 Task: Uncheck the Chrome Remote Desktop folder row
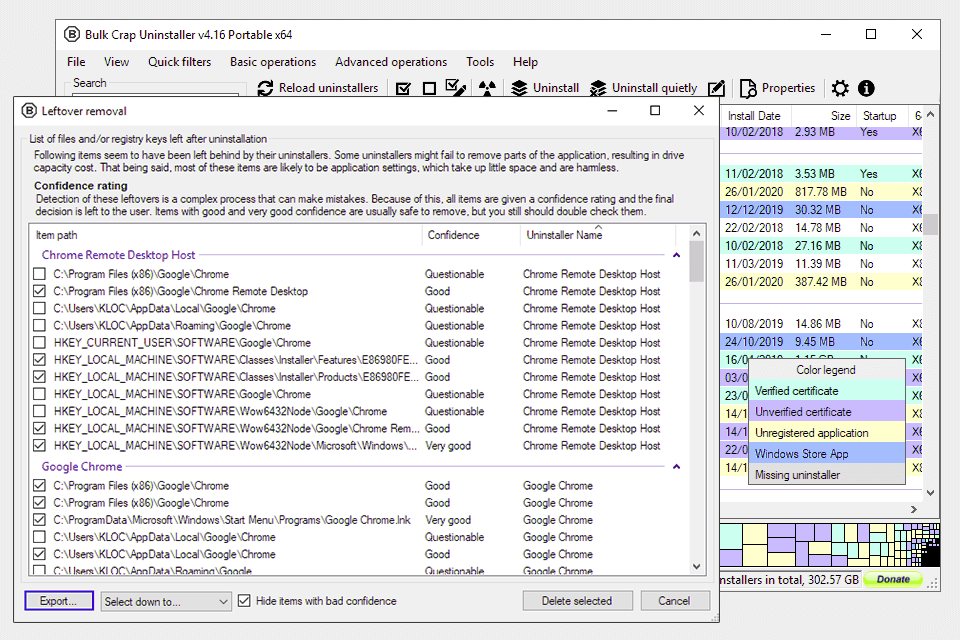pos(39,291)
